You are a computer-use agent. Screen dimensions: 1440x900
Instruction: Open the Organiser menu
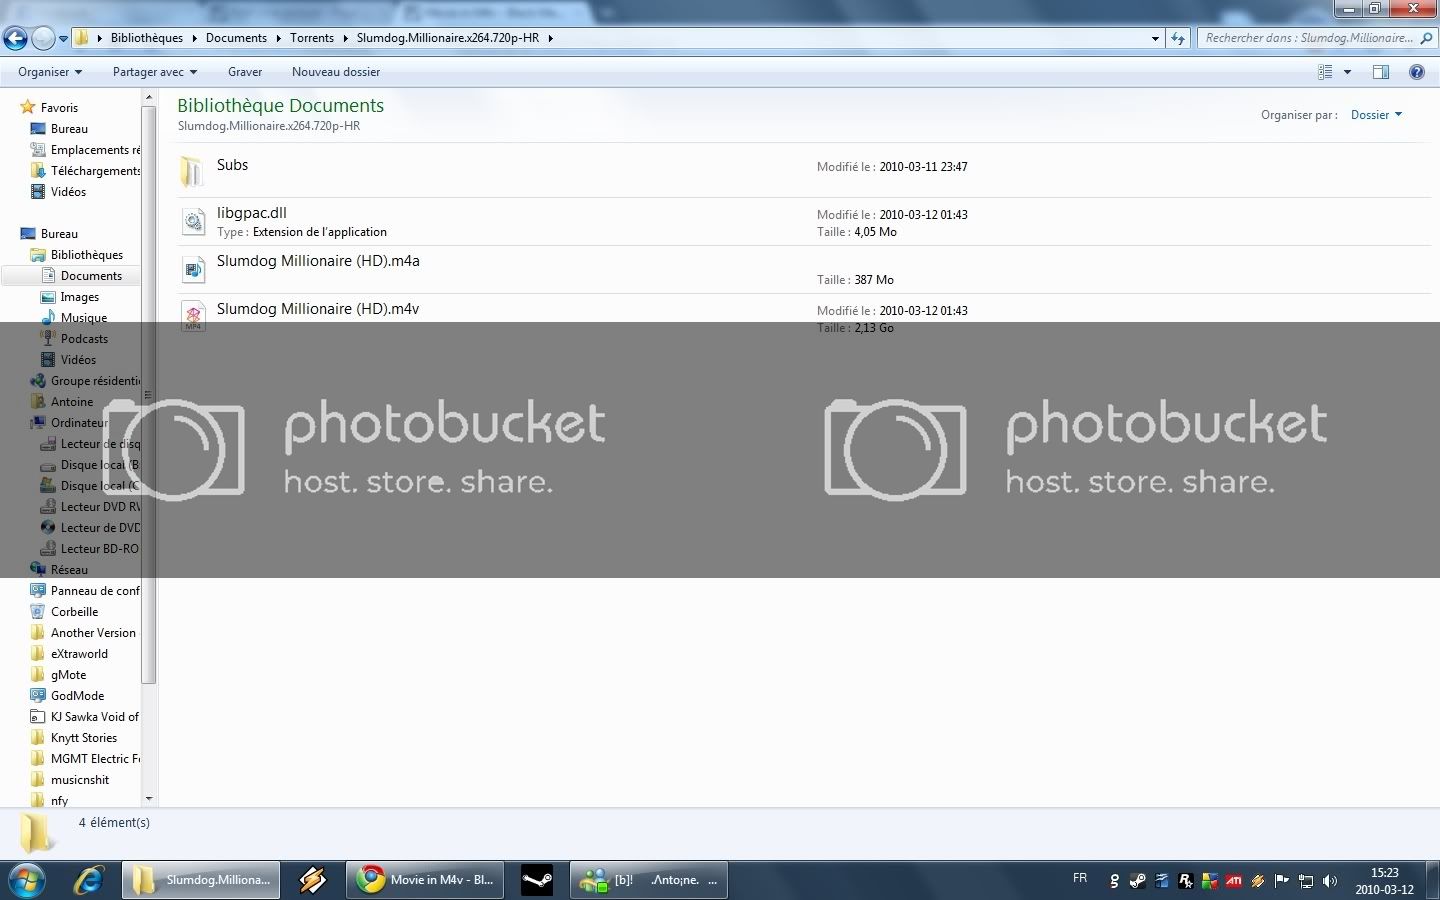tap(50, 72)
